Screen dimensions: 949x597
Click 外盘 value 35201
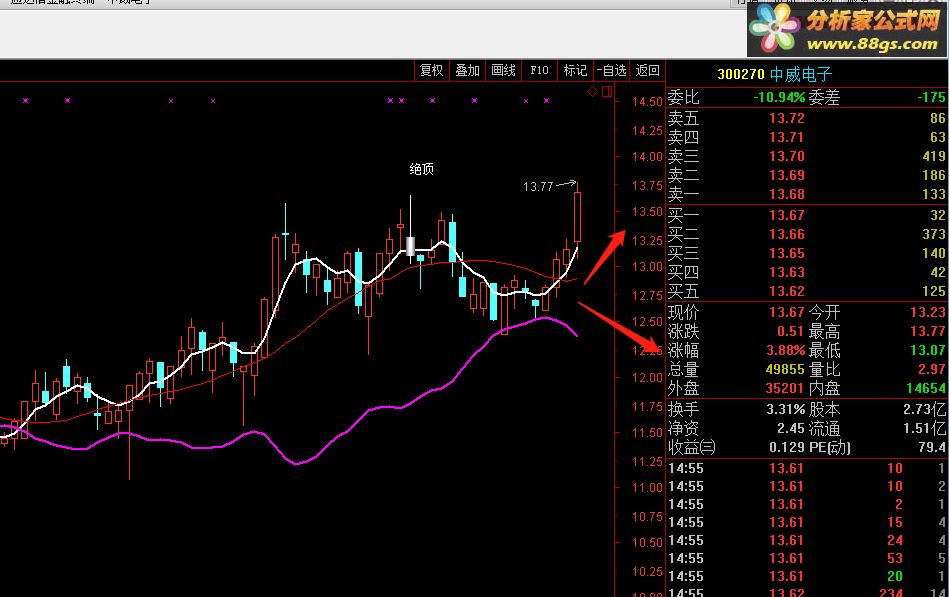pyautogui.click(x=785, y=389)
